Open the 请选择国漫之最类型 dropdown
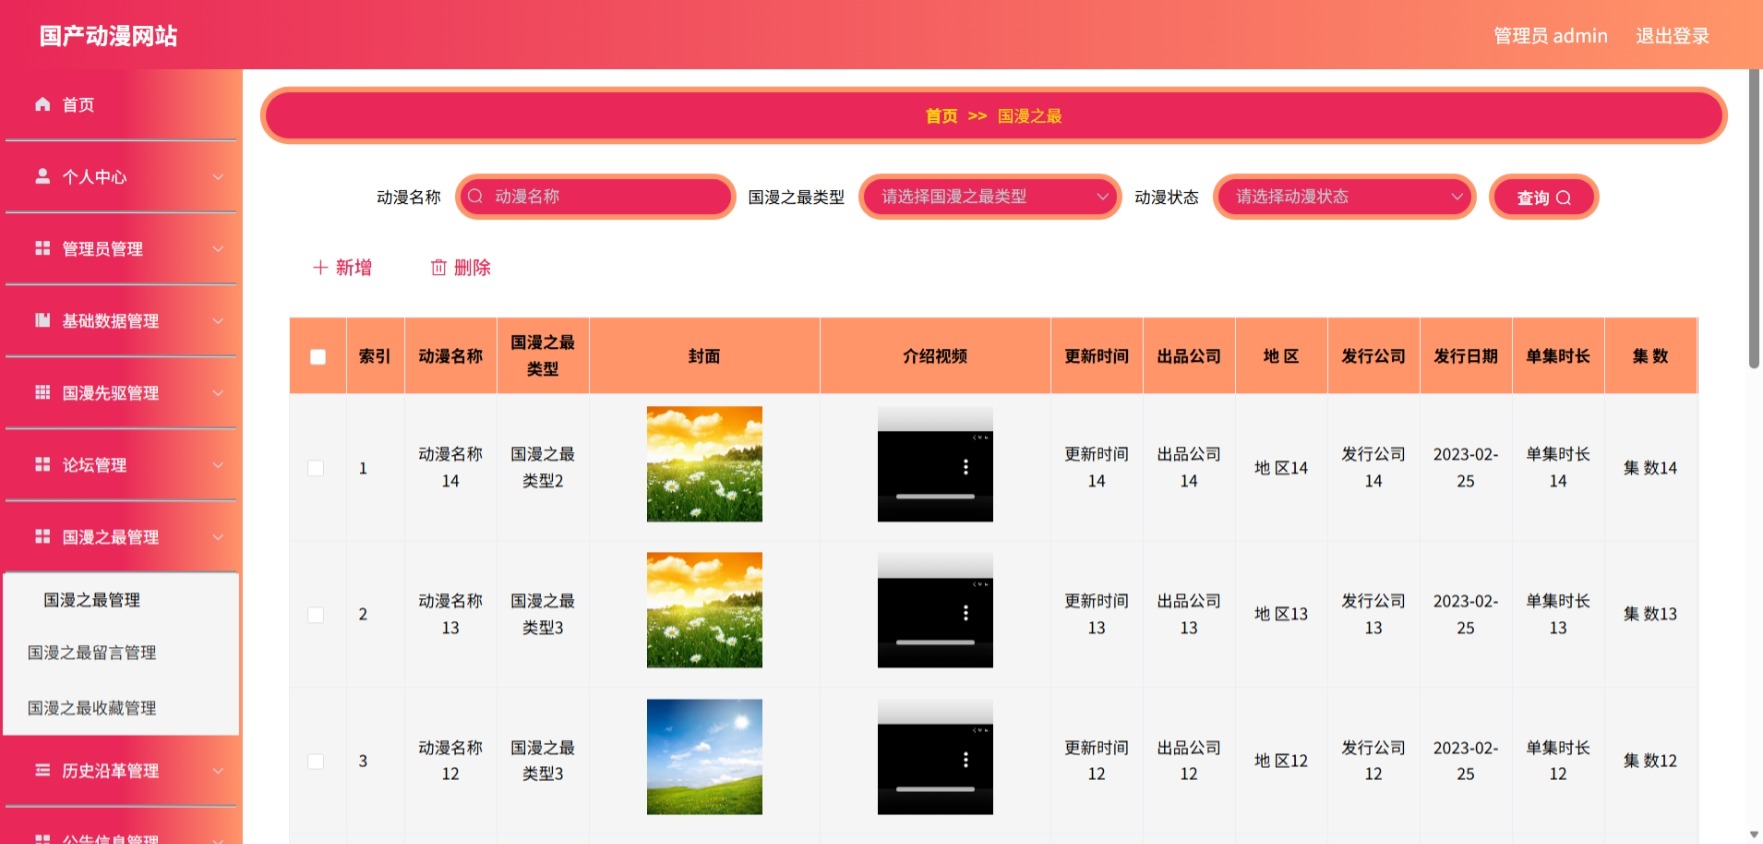Screen dimensions: 1763x844 990,197
